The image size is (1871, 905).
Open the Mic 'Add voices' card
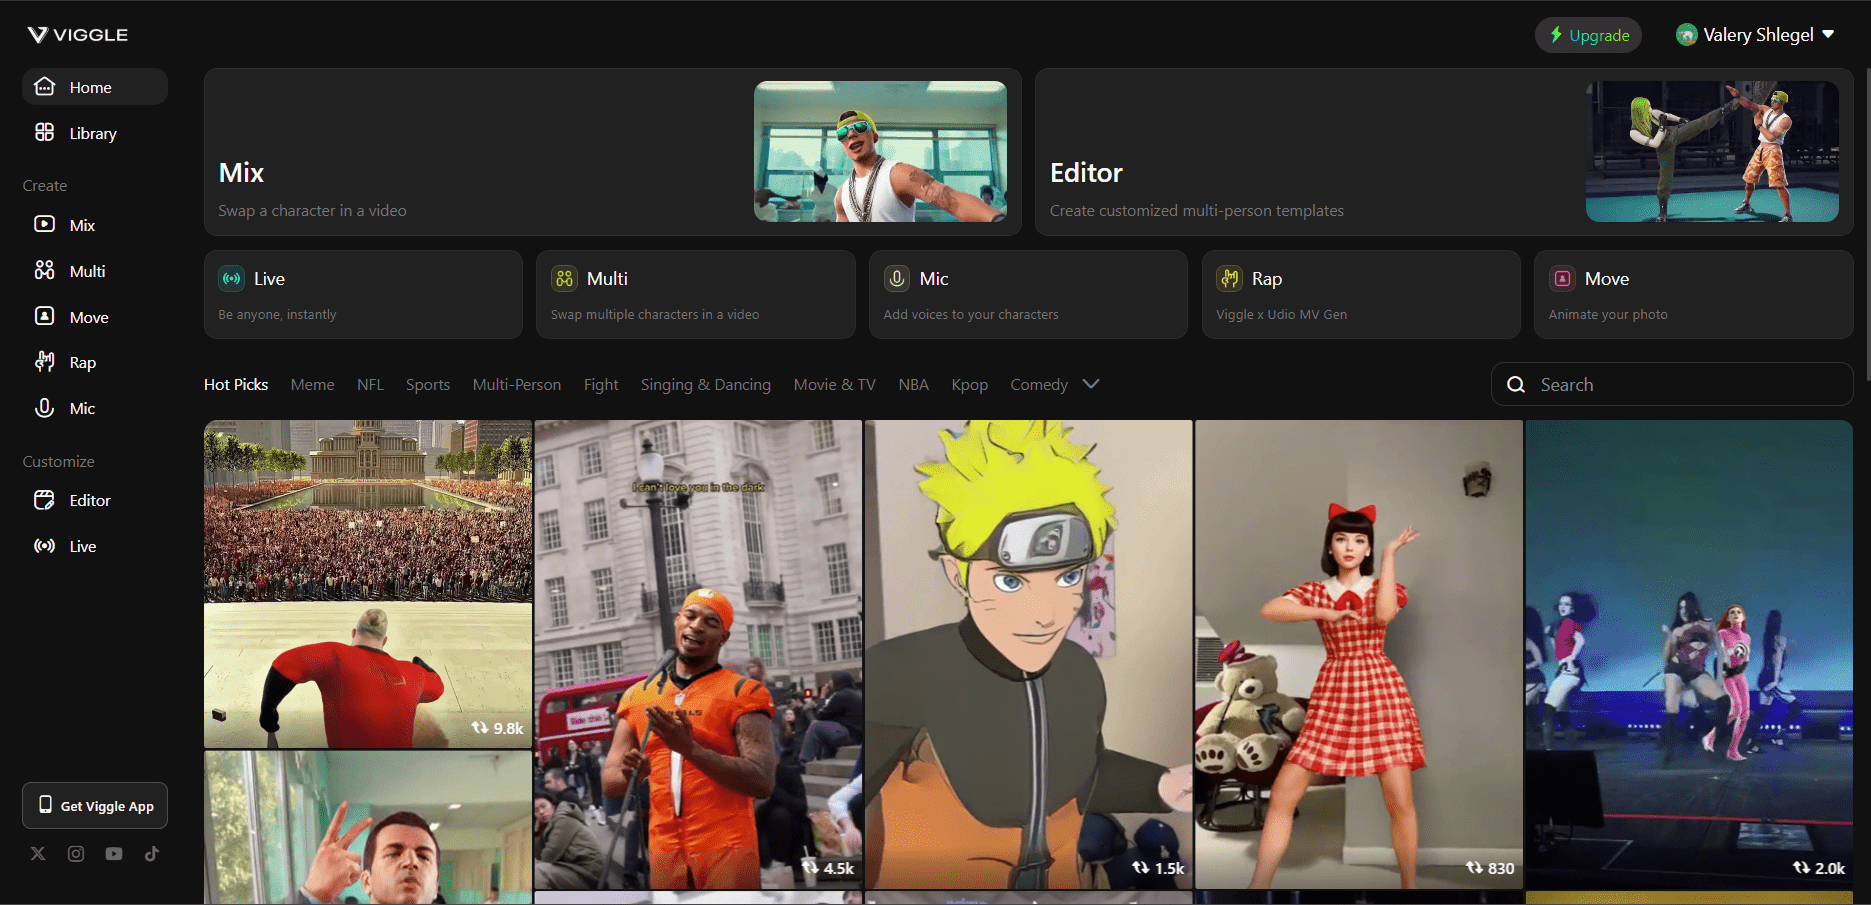point(1028,294)
